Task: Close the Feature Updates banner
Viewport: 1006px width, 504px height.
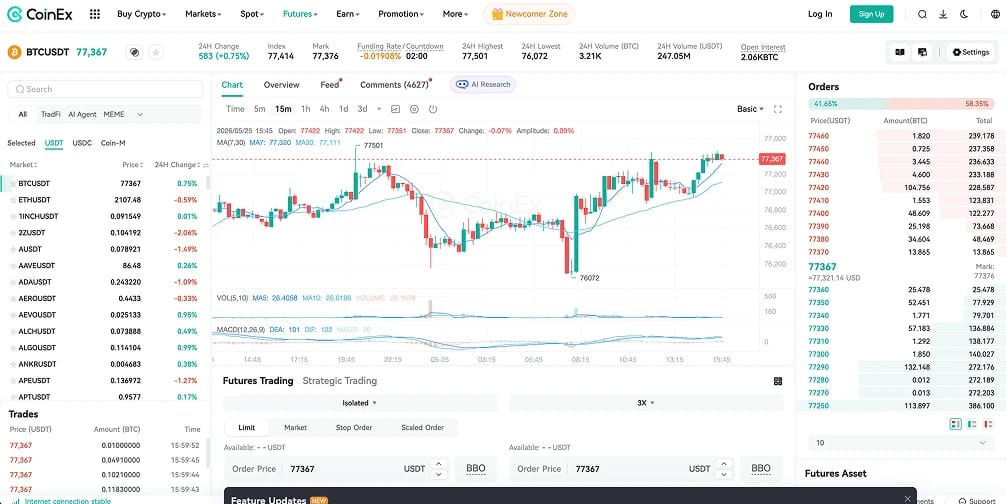Action: point(907,499)
